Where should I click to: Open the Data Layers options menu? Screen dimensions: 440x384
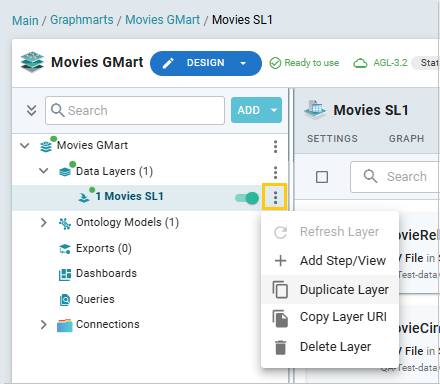pyautogui.click(x=275, y=172)
